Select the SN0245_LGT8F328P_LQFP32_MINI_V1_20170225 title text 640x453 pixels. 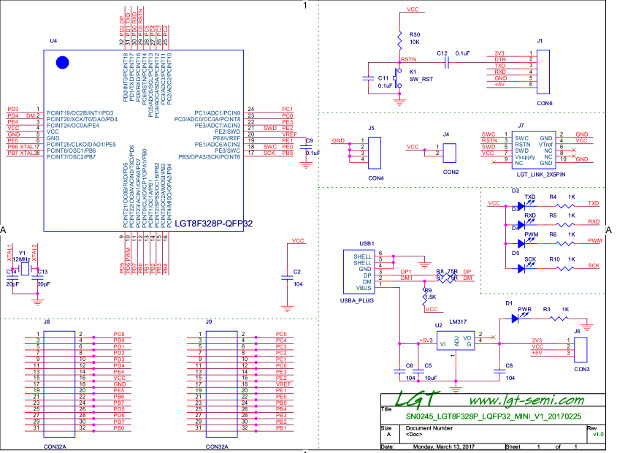pos(493,417)
